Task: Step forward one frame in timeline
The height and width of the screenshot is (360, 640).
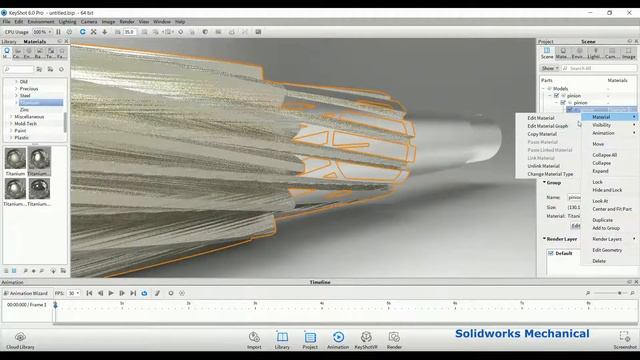Action: click(x=122, y=293)
